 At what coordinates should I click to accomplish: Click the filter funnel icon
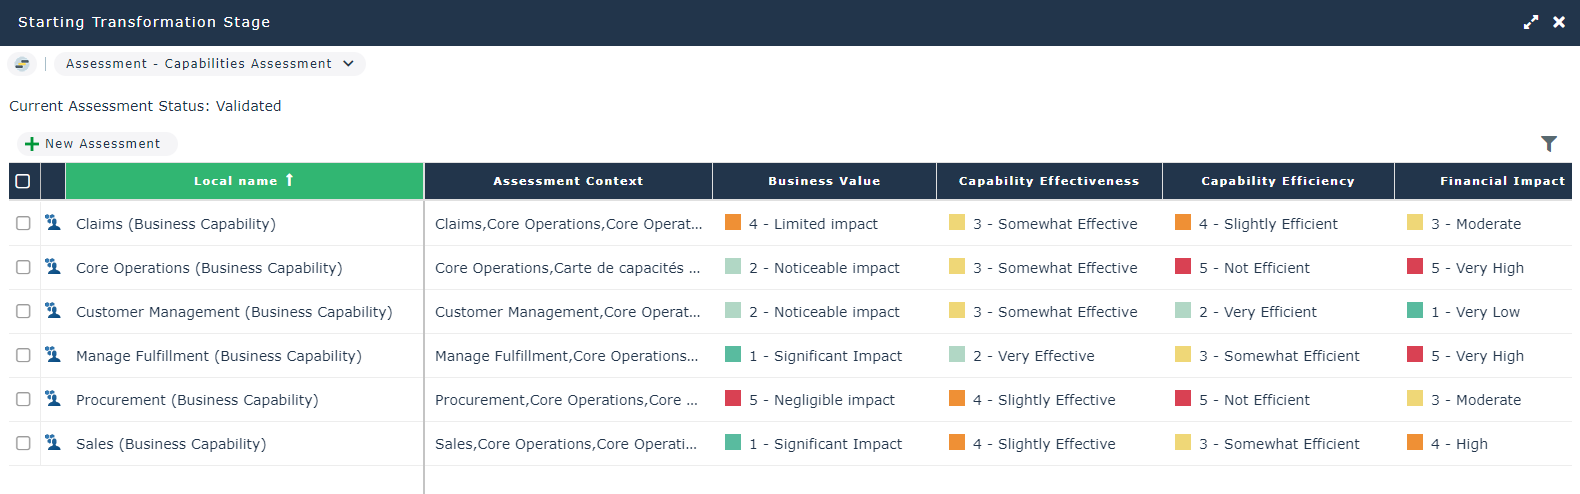pos(1548,144)
